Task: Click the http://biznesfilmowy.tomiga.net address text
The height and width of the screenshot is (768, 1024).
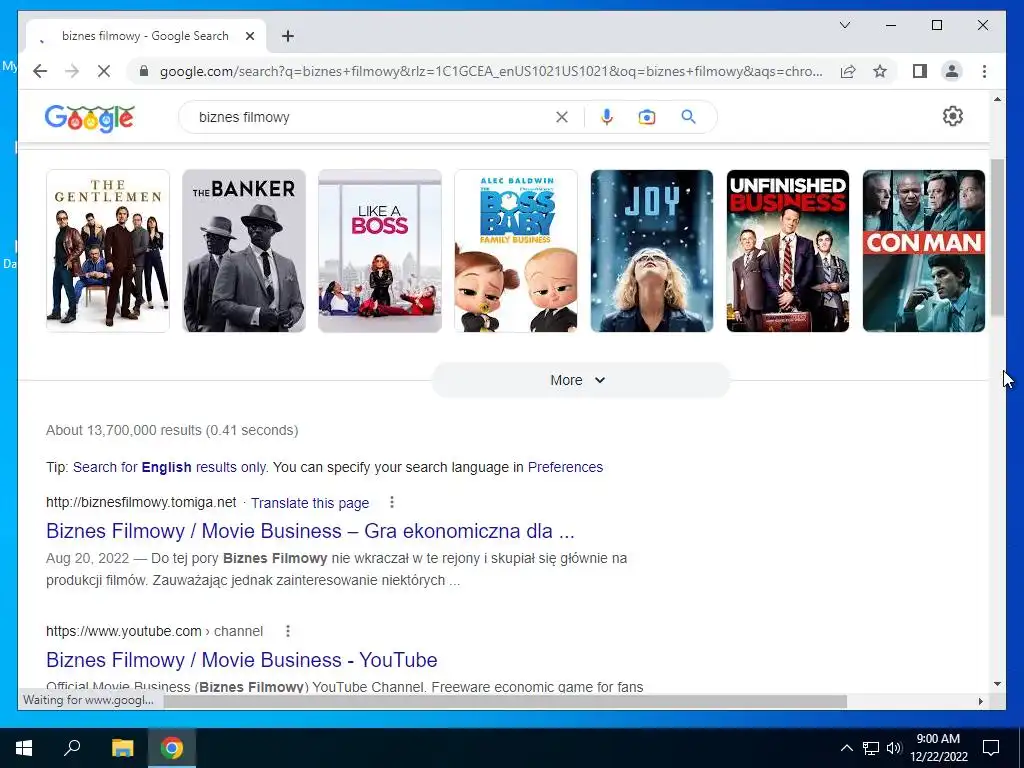Action: pos(141,502)
